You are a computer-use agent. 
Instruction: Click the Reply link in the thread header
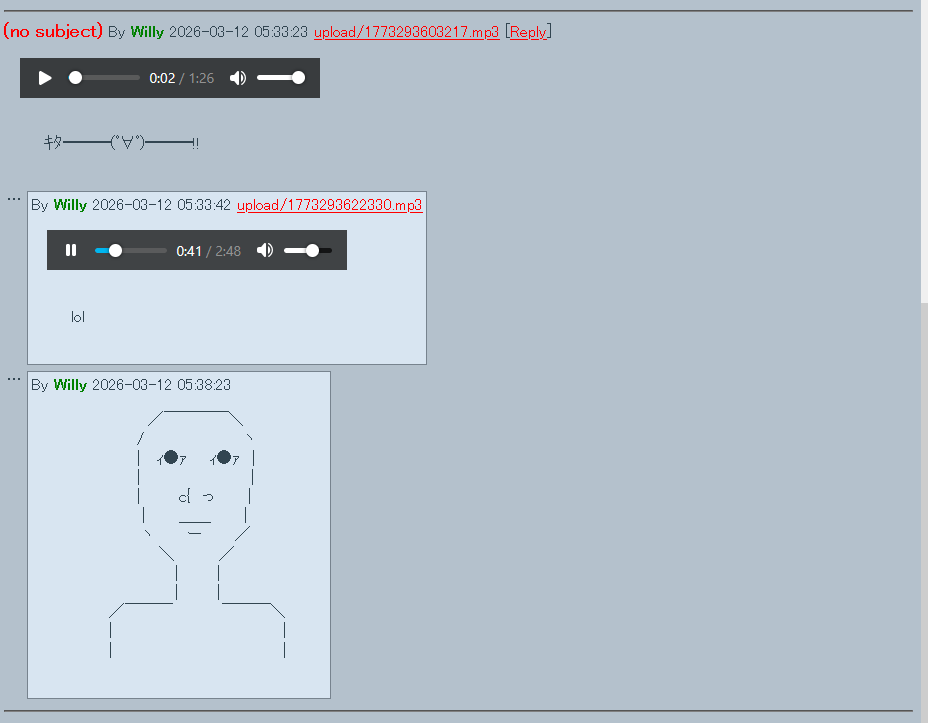(528, 32)
